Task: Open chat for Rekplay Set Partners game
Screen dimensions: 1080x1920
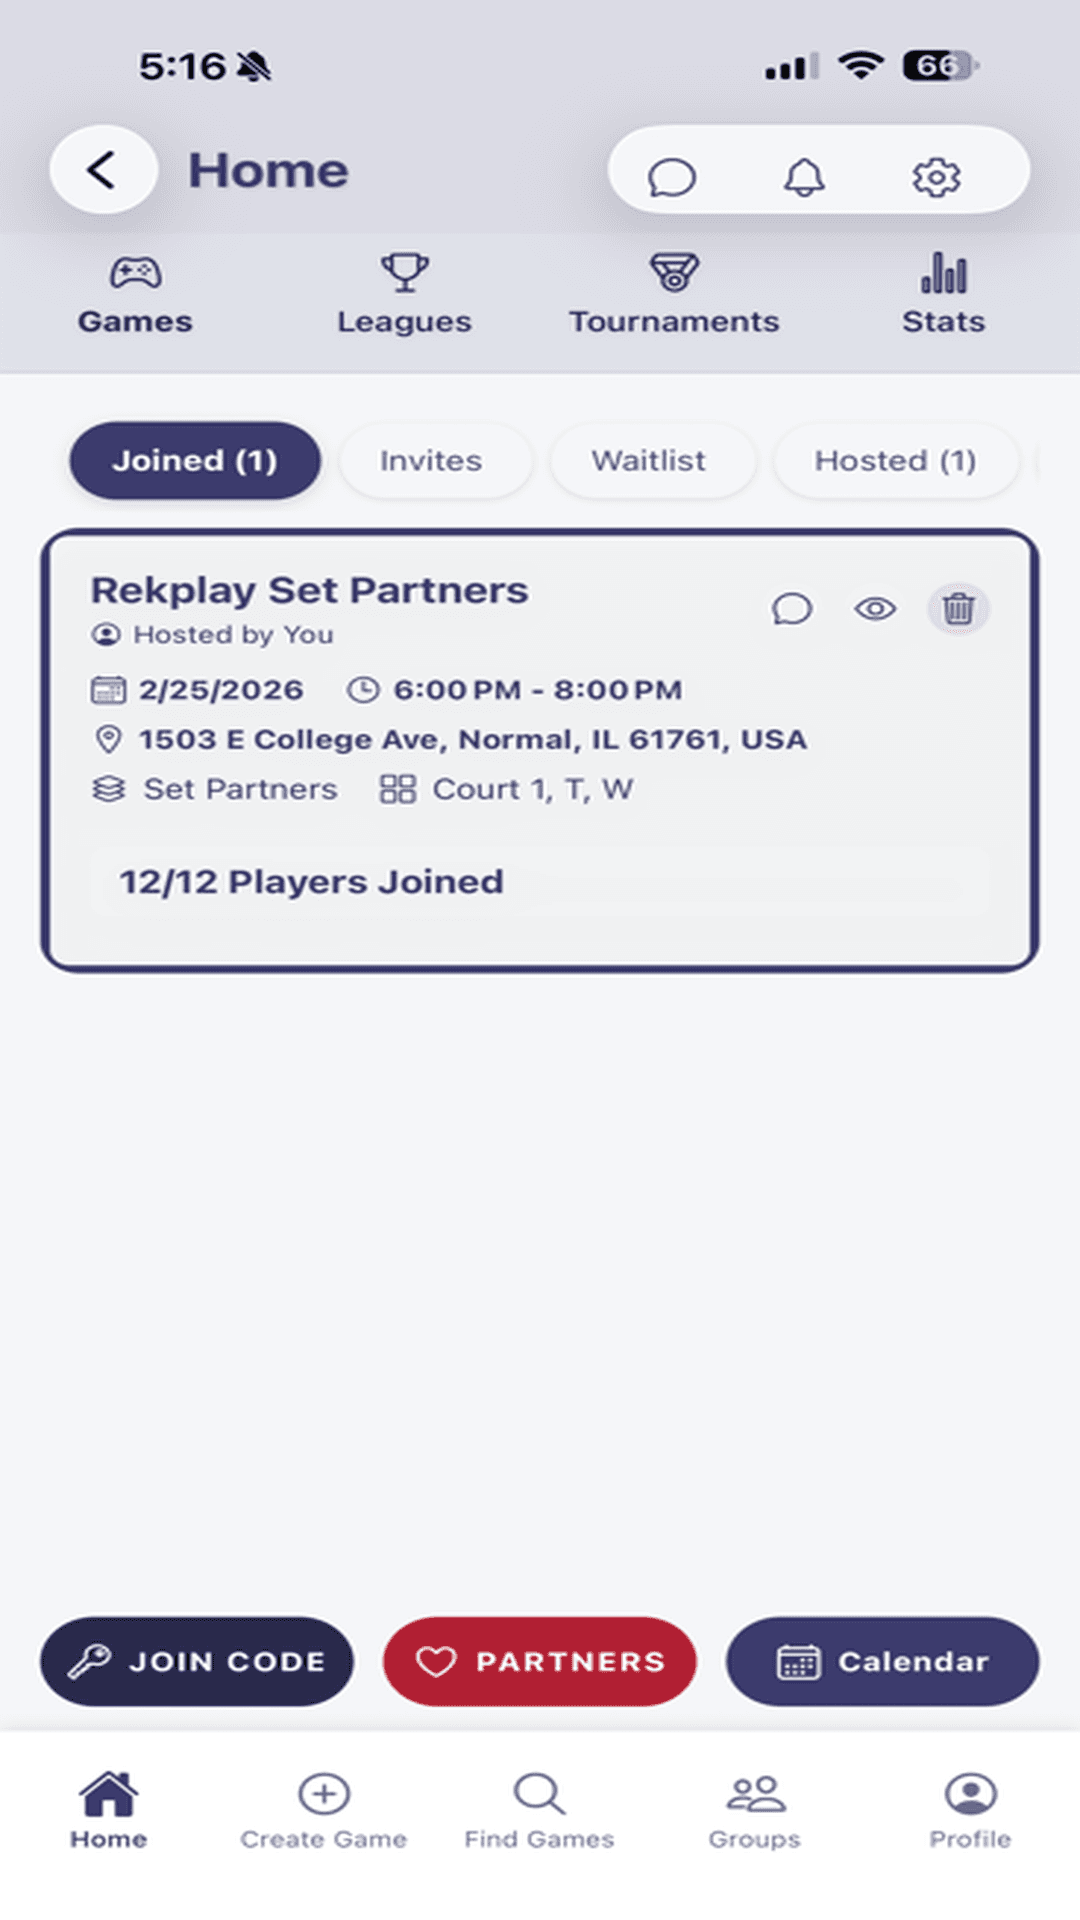Action: [792, 608]
